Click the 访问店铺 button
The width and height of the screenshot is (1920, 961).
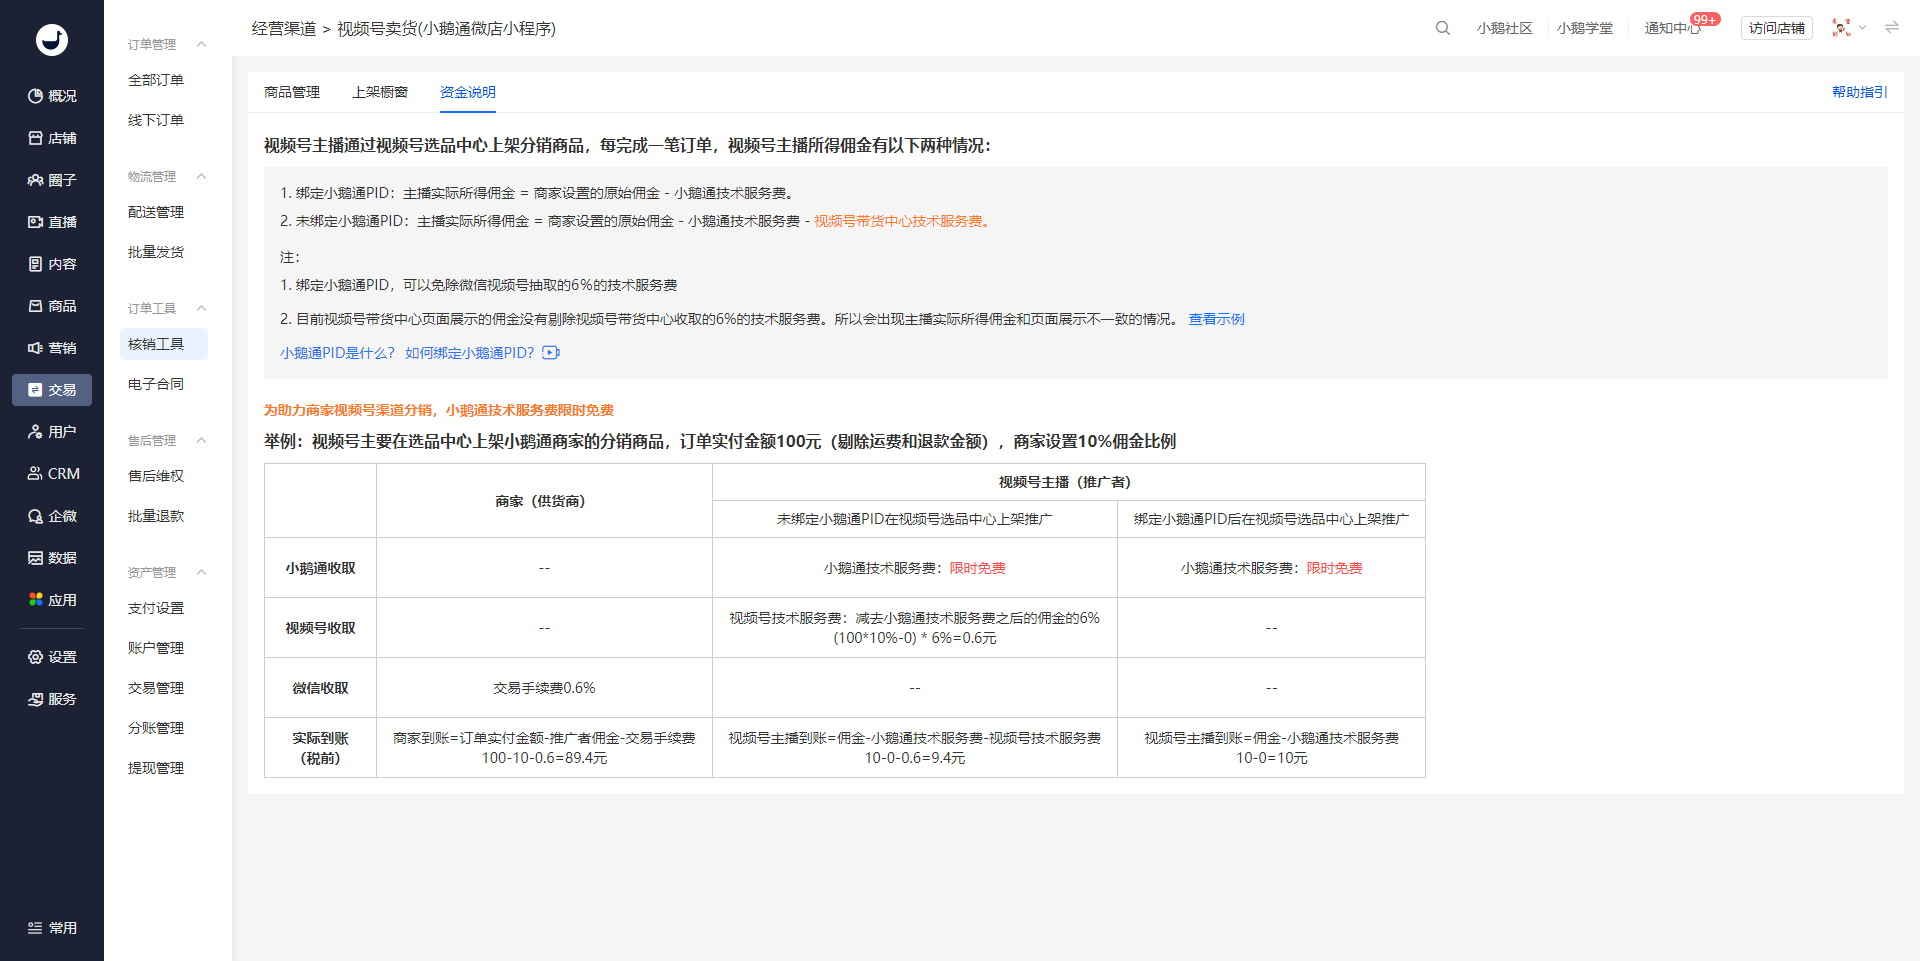(x=1776, y=28)
